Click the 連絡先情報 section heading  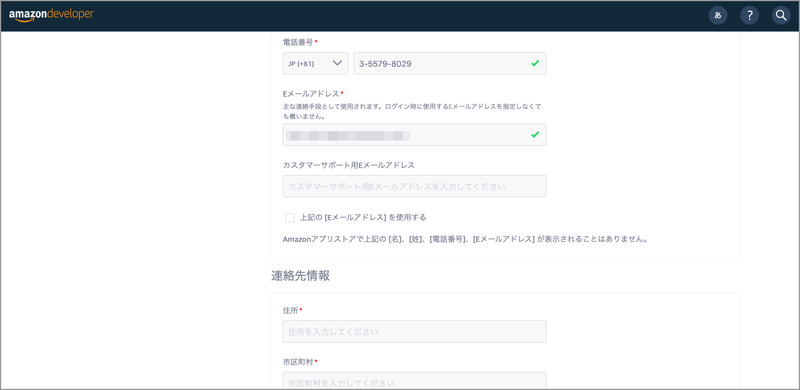click(300, 276)
